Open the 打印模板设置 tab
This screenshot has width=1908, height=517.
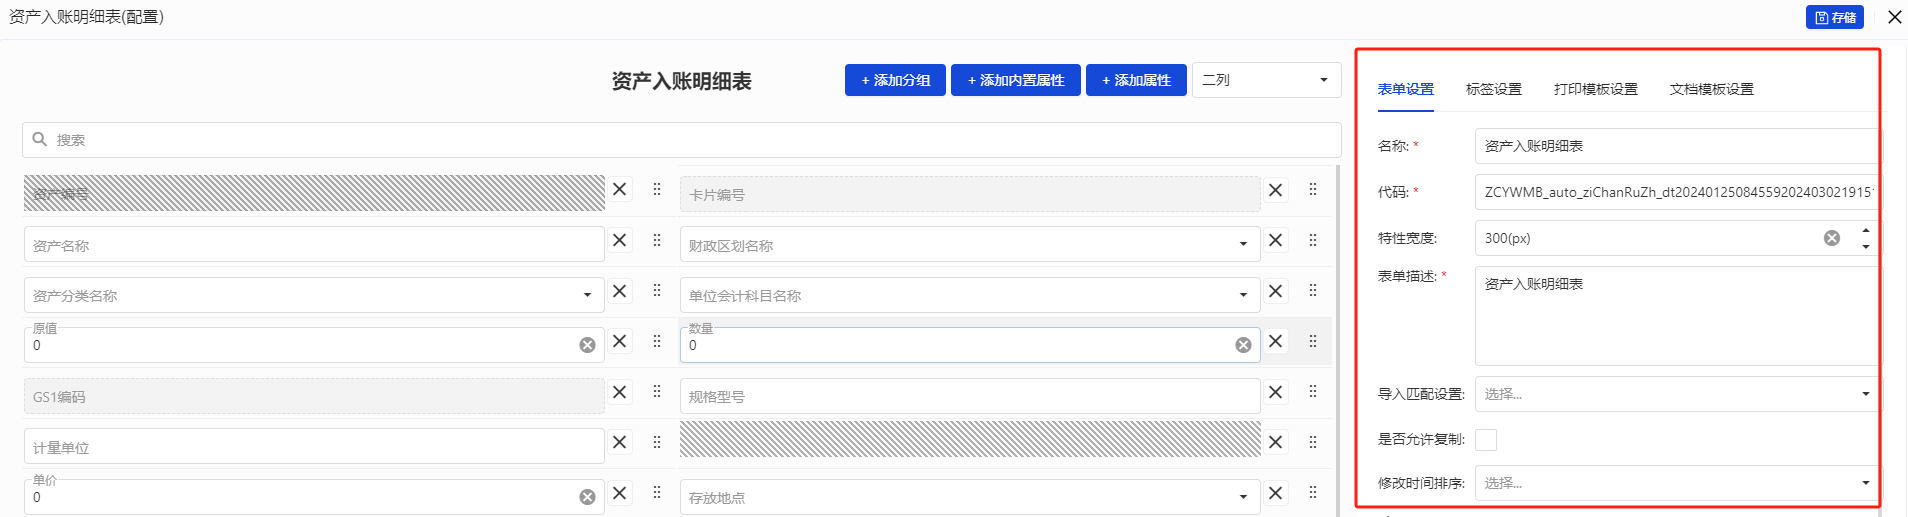point(1595,89)
